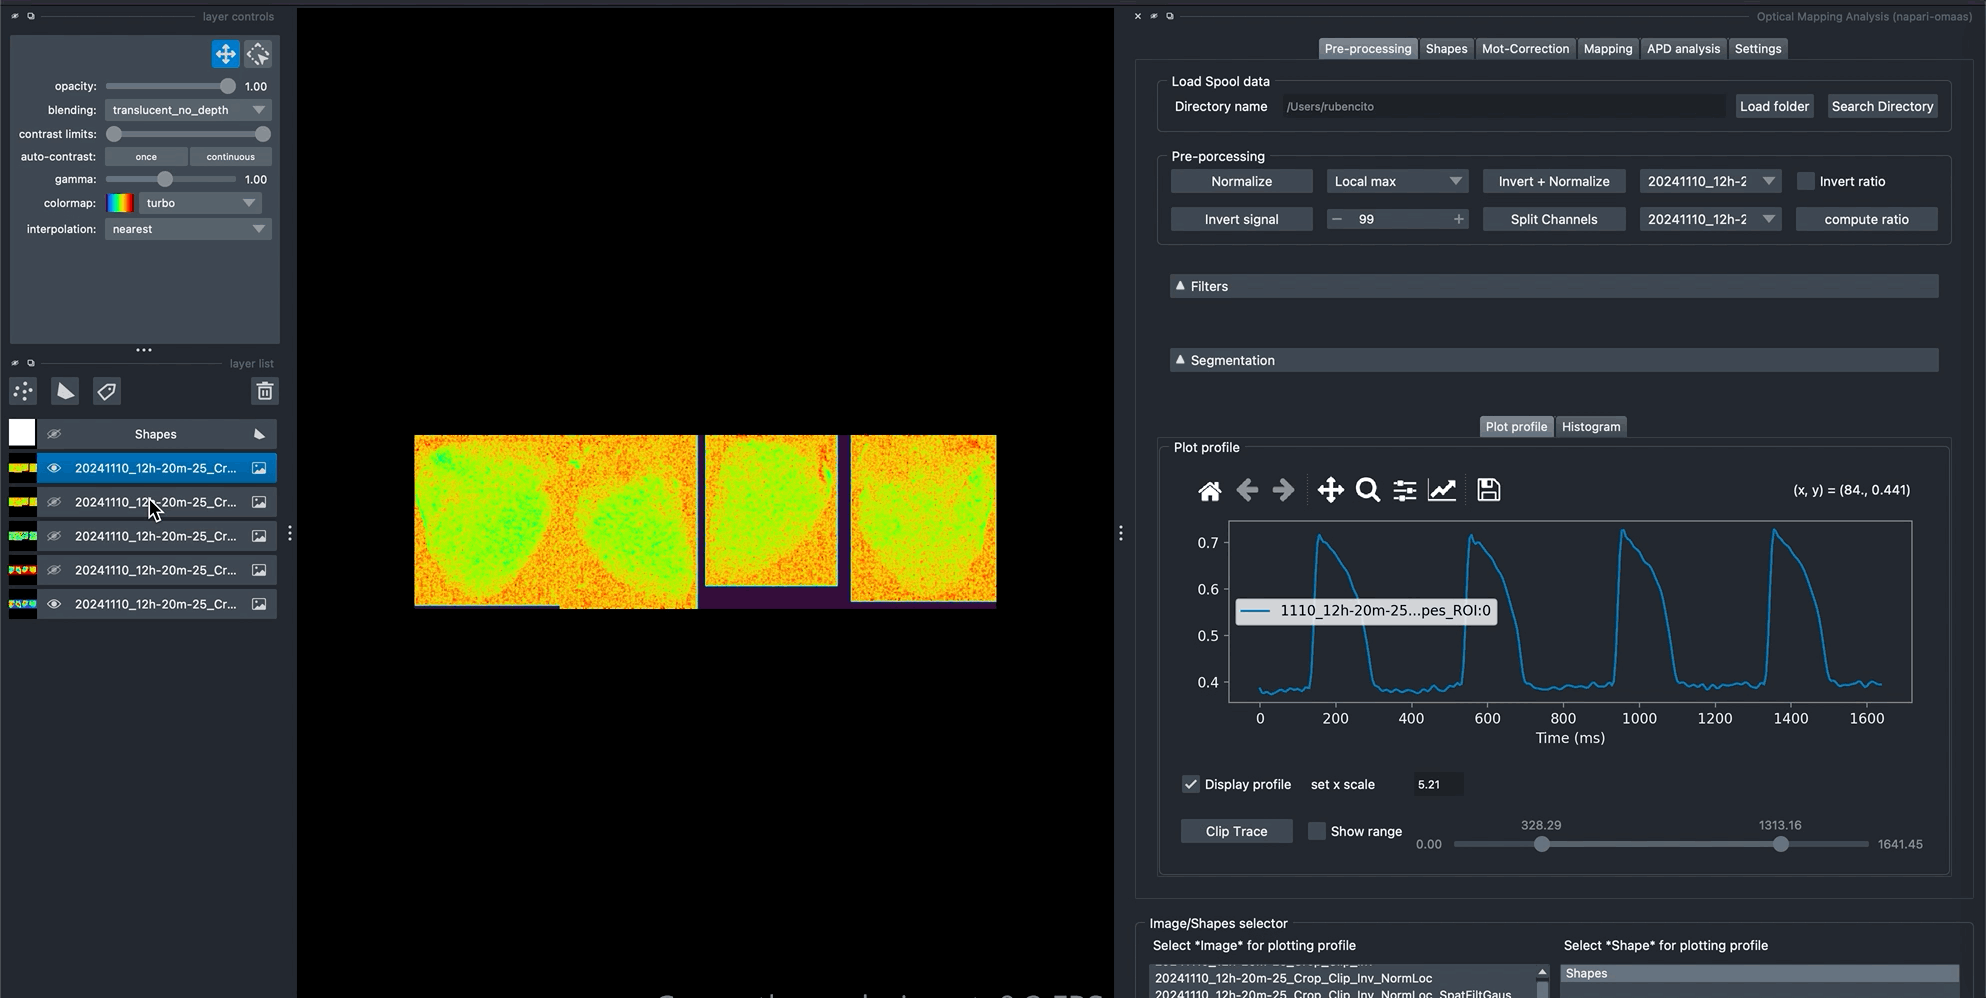Open the interpolation dropdown set to nearest
Viewport: 1986px width, 998px height.
188,229
